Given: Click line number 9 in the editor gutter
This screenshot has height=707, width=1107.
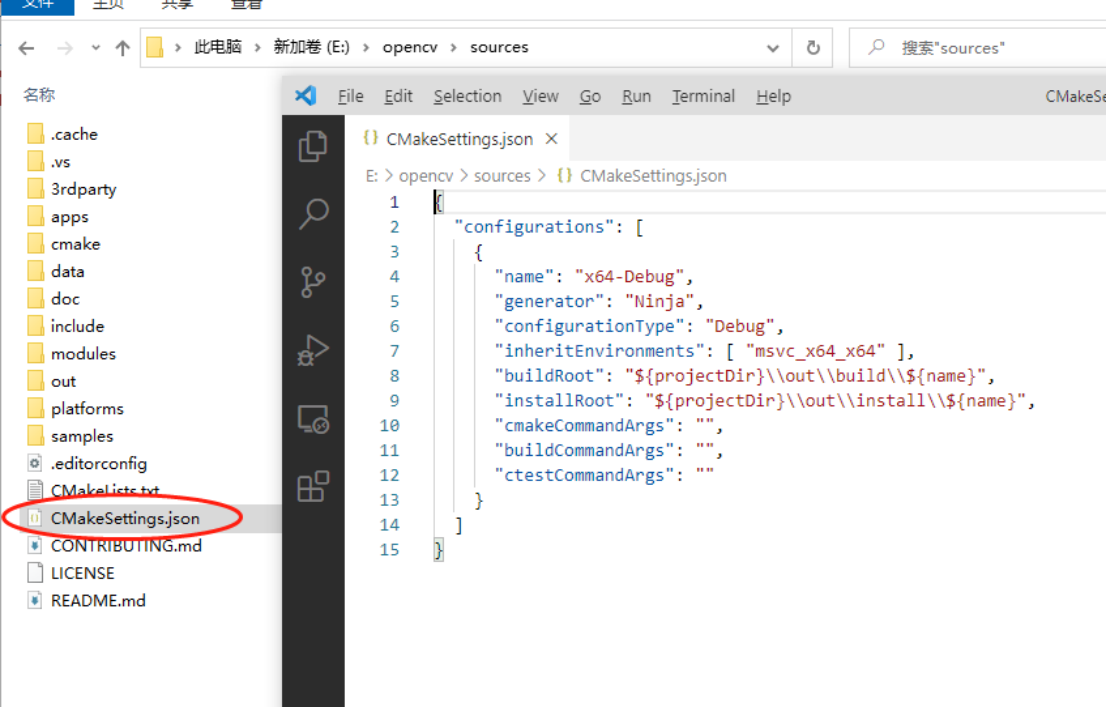Looking at the screenshot, I should click(394, 401).
